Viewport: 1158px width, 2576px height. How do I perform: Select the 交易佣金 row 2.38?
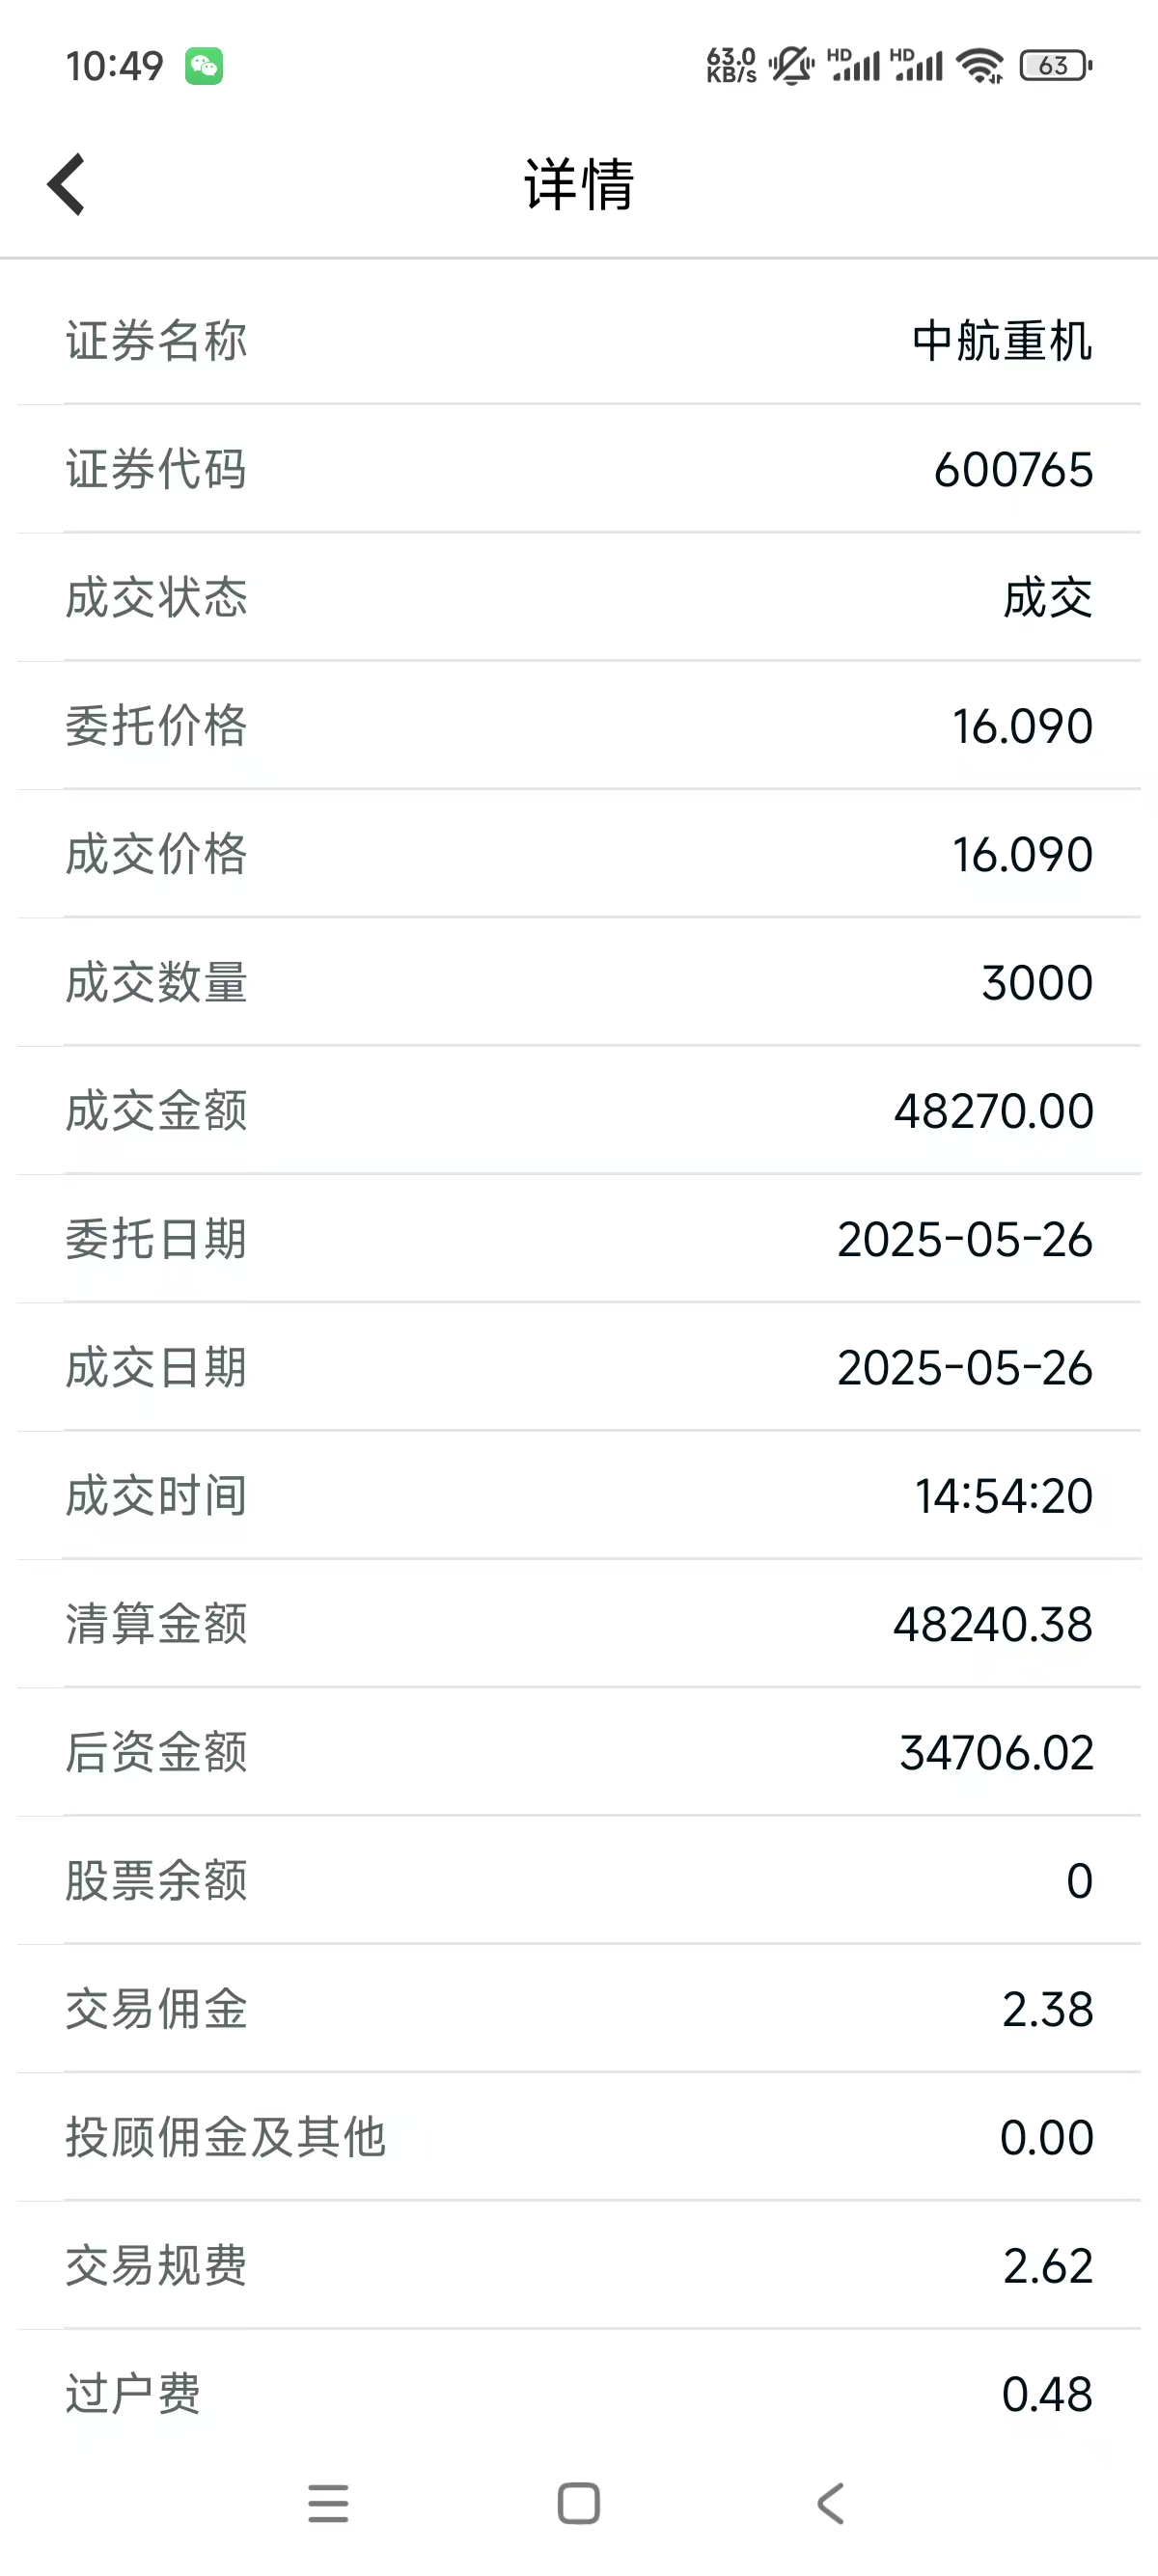(579, 2009)
